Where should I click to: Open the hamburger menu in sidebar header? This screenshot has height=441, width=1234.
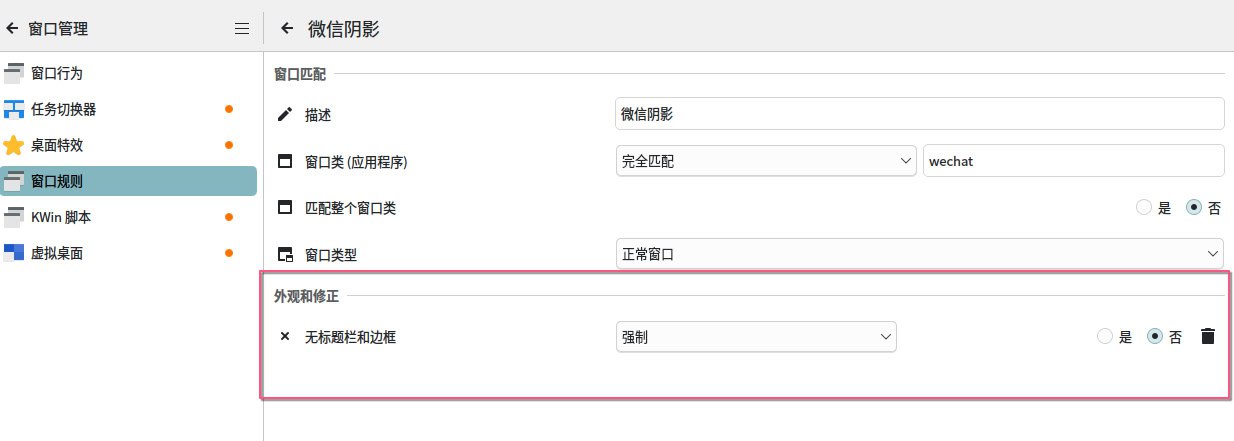click(241, 29)
